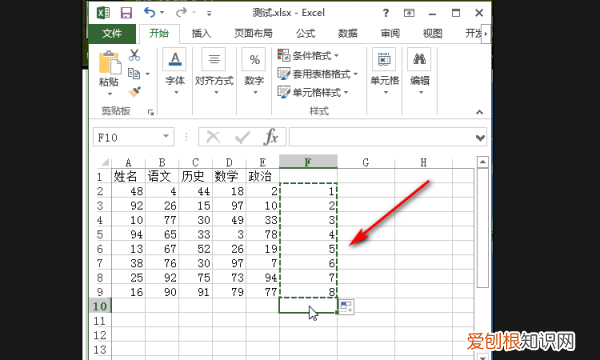Image resolution: width=600 pixels, height=360 pixels.
Task: Click cell F9 with value 8
Action: tap(308, 292)
